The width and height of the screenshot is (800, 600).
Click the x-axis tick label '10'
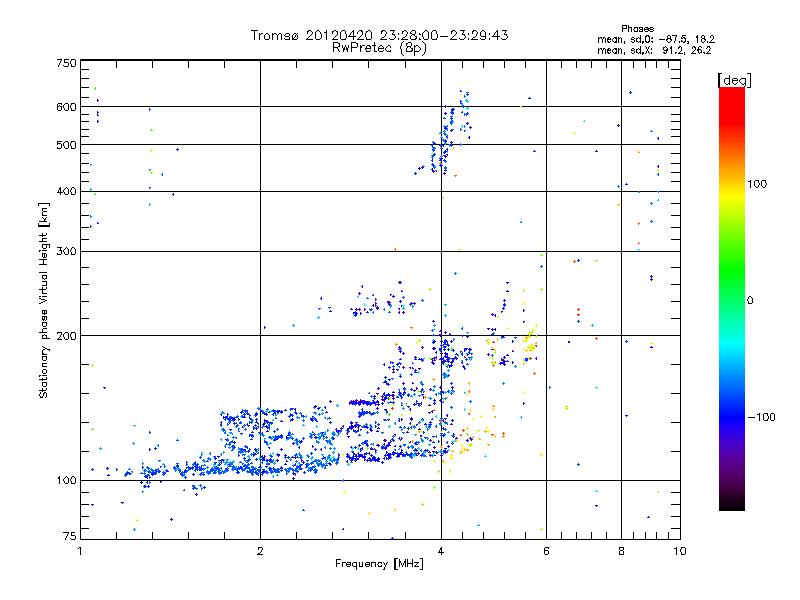[680, 551]
